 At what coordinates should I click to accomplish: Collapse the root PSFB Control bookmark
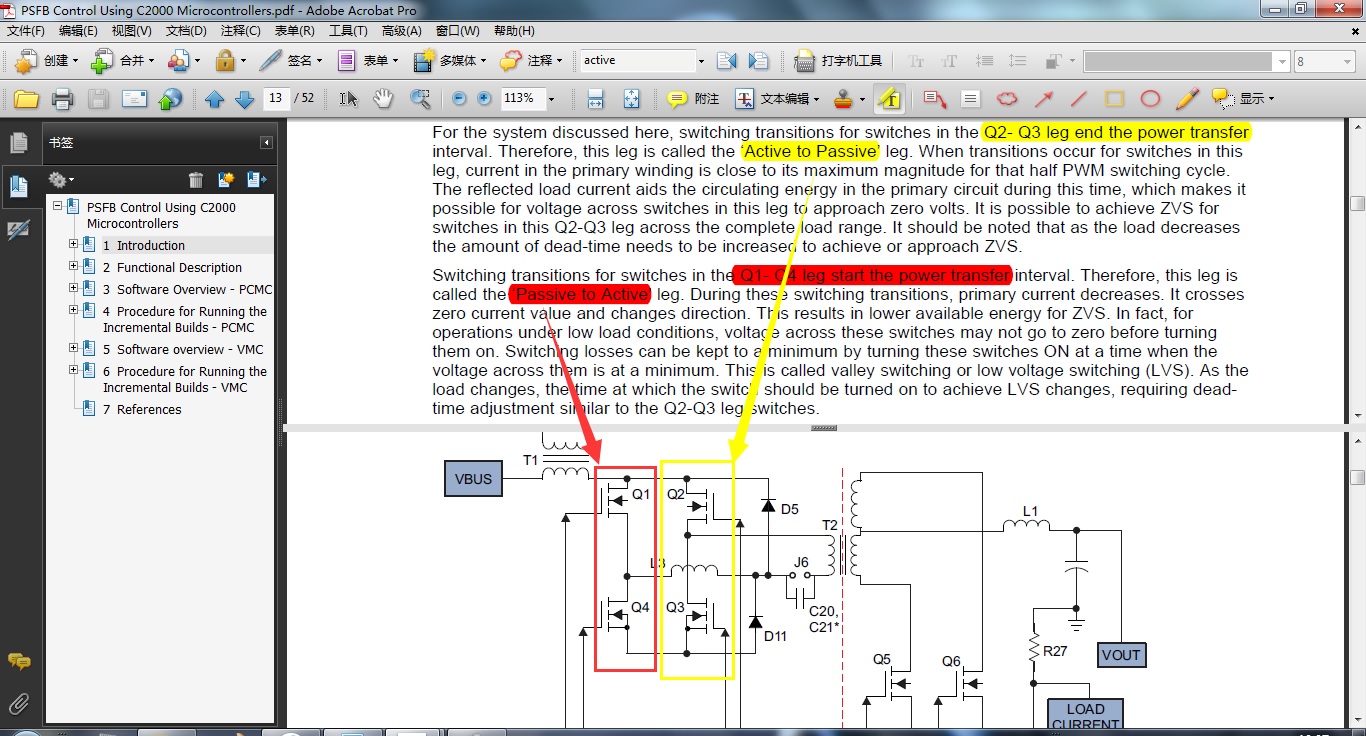click(58, 206)
